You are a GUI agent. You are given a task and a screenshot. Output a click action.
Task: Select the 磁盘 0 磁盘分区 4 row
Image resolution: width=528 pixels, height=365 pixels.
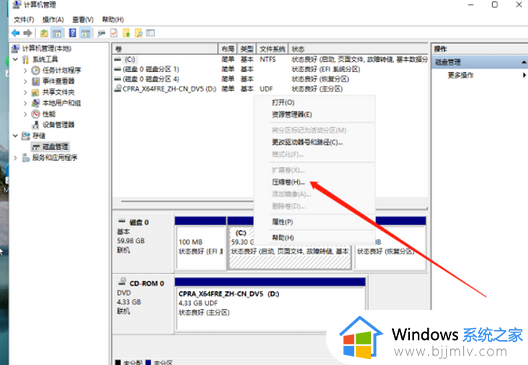[270, 79]
